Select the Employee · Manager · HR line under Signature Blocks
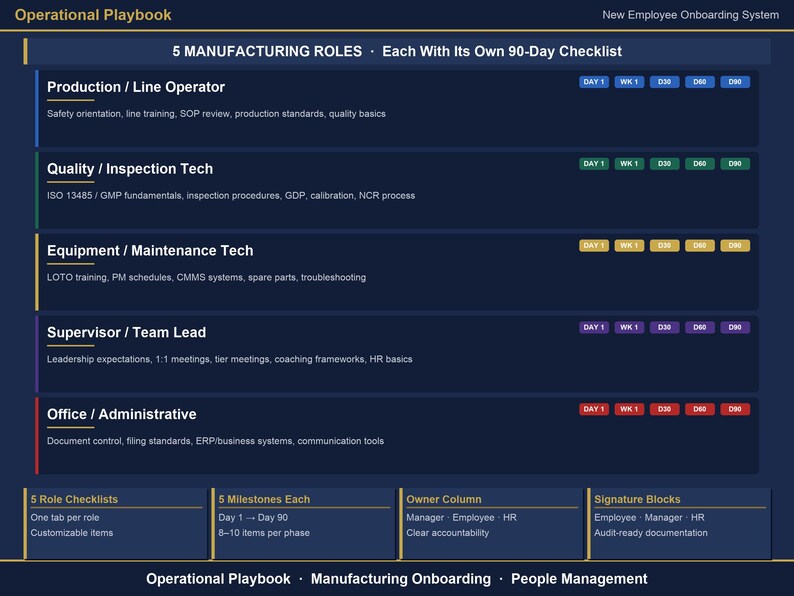This screenshot has width=794, height=596. pyautogui.click(x=649, y=518)
